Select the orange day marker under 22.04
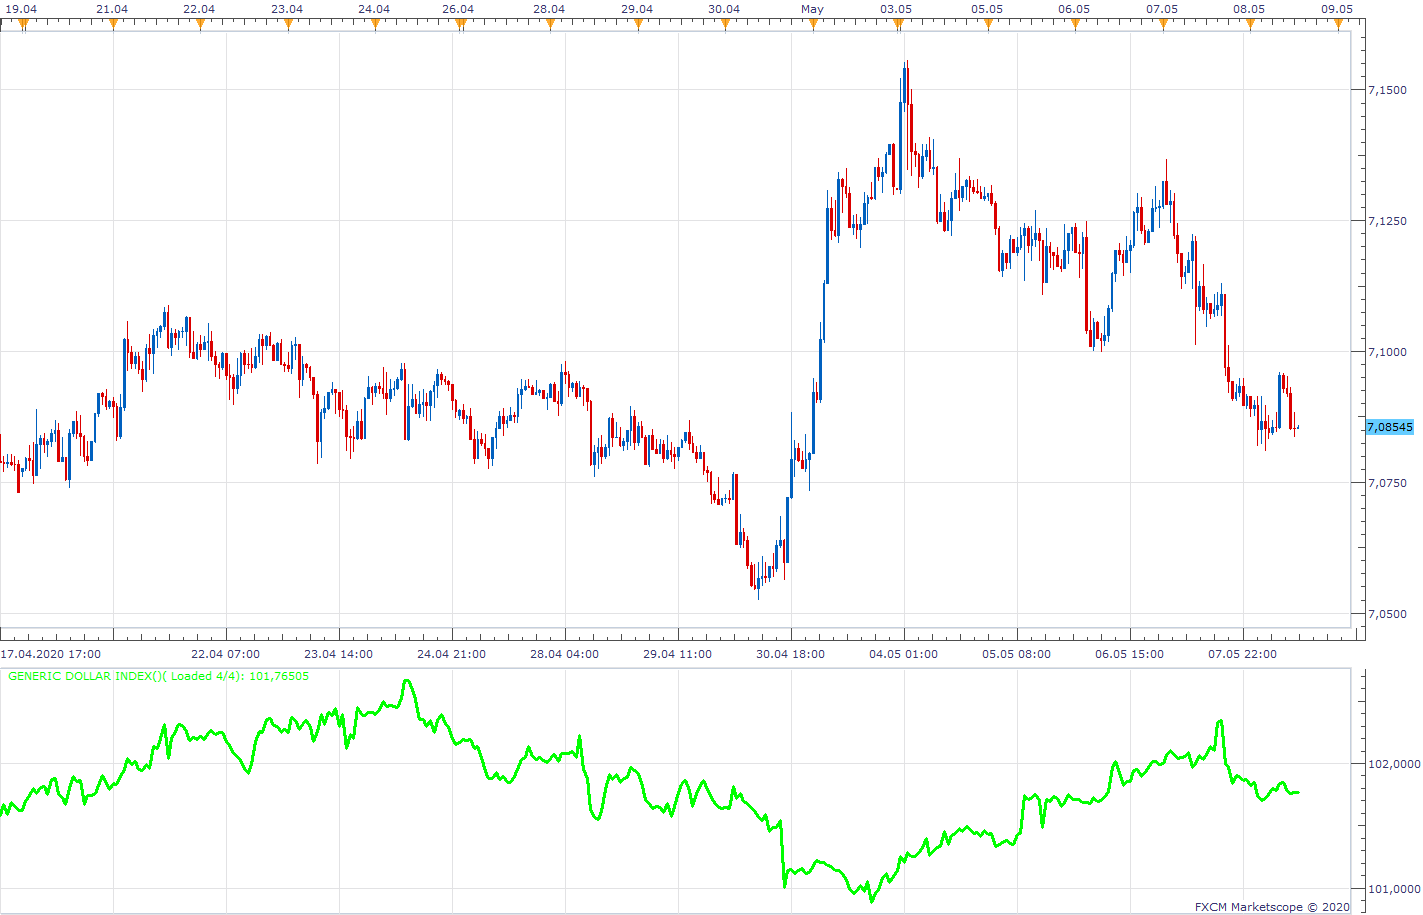The height and width of the screenshot is (915, 1423). [200, 25]
